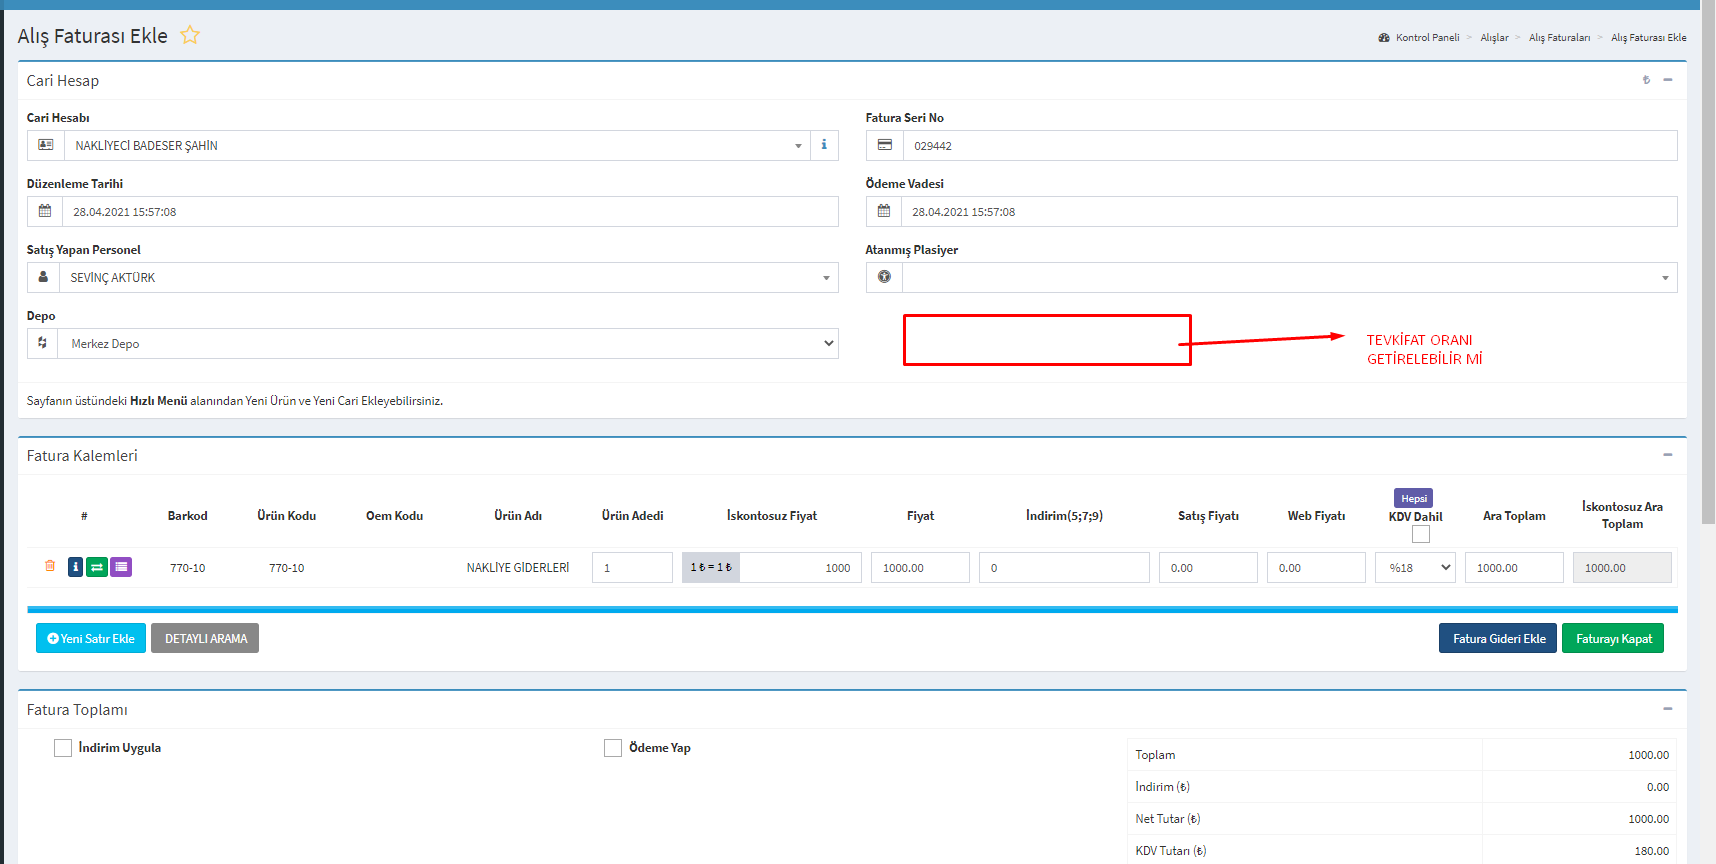Screen dimensions: 1716x864
Task: Collapse the Fatura Kalemleri panel
Action: coord(1667,455)
